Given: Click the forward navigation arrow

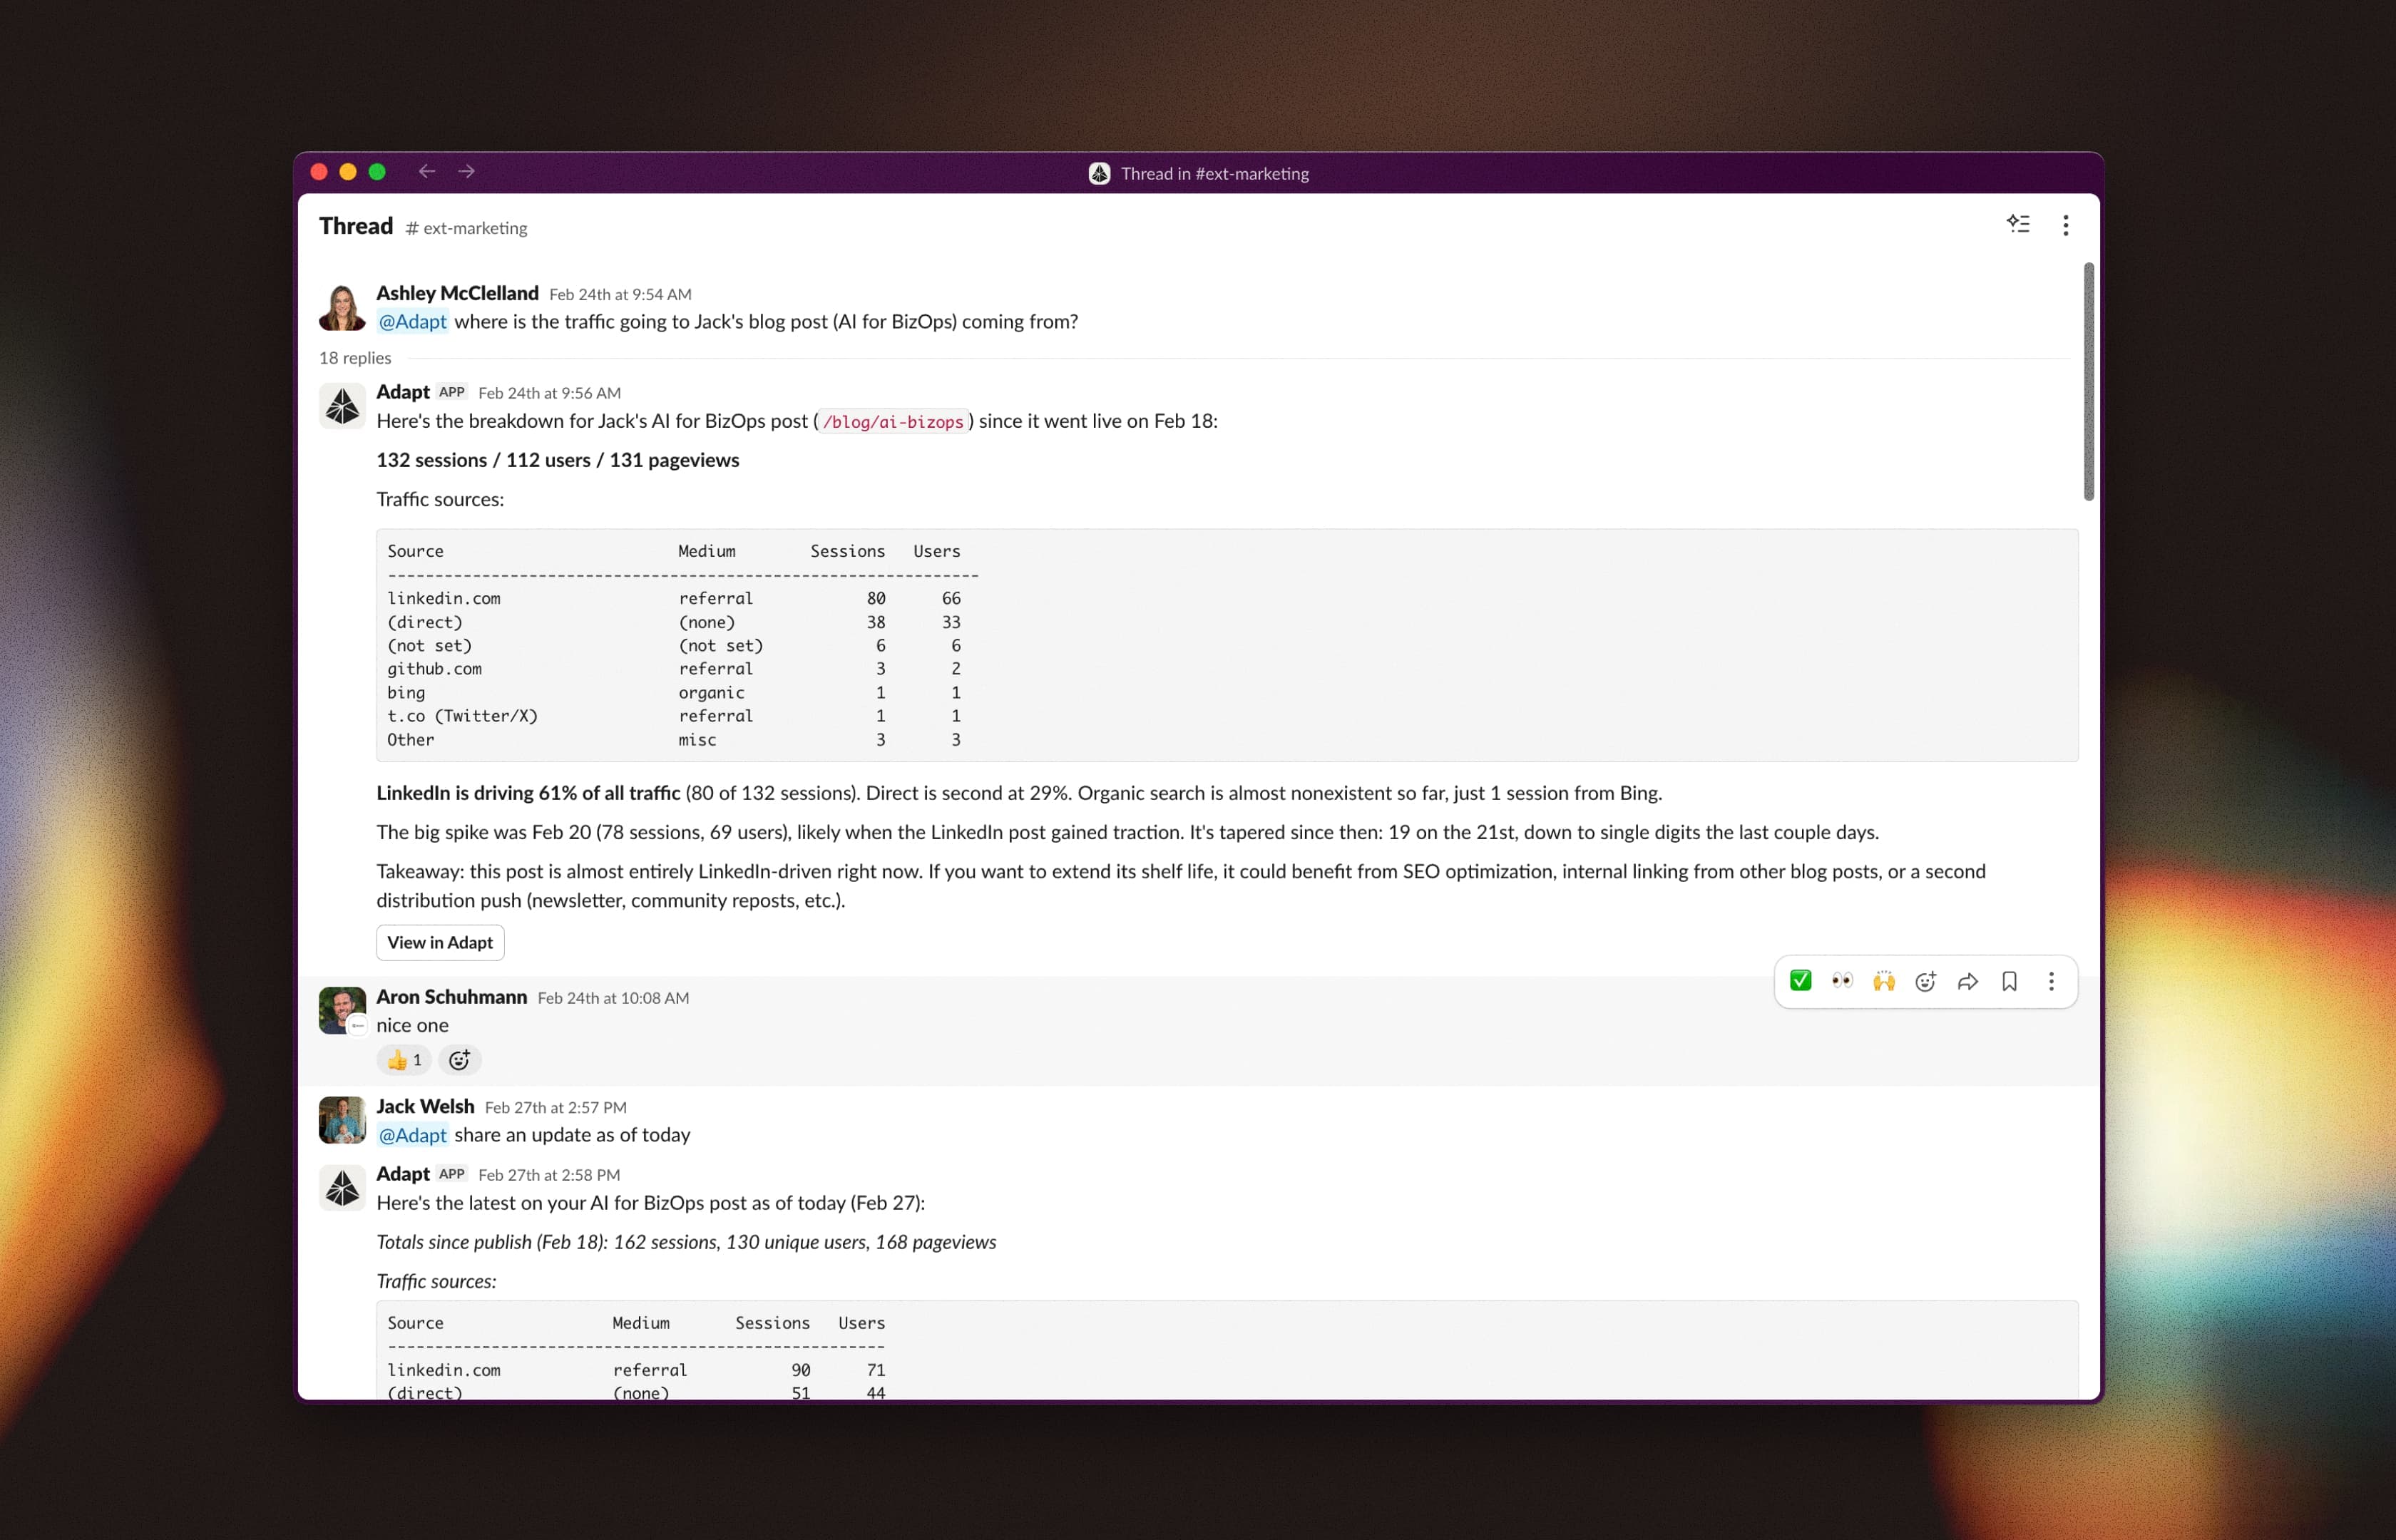Looking at the screenshot, I should click(466, 171).
